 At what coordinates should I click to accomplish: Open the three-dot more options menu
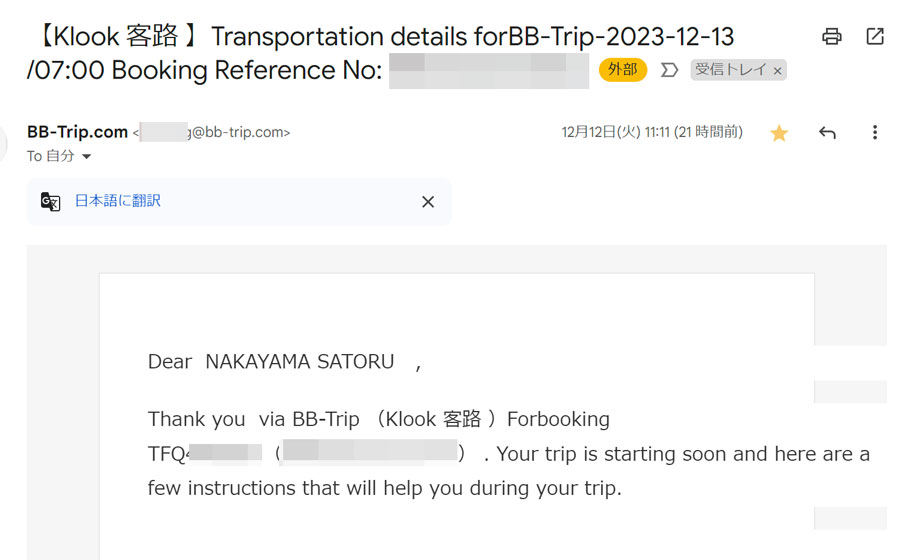tap(874, 133)
